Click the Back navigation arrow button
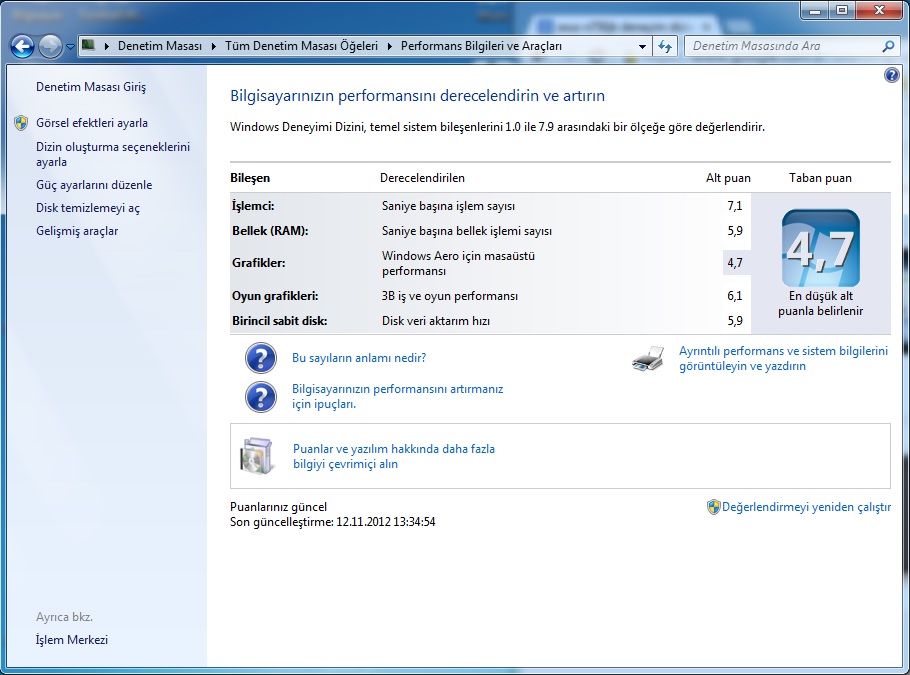 22,46
